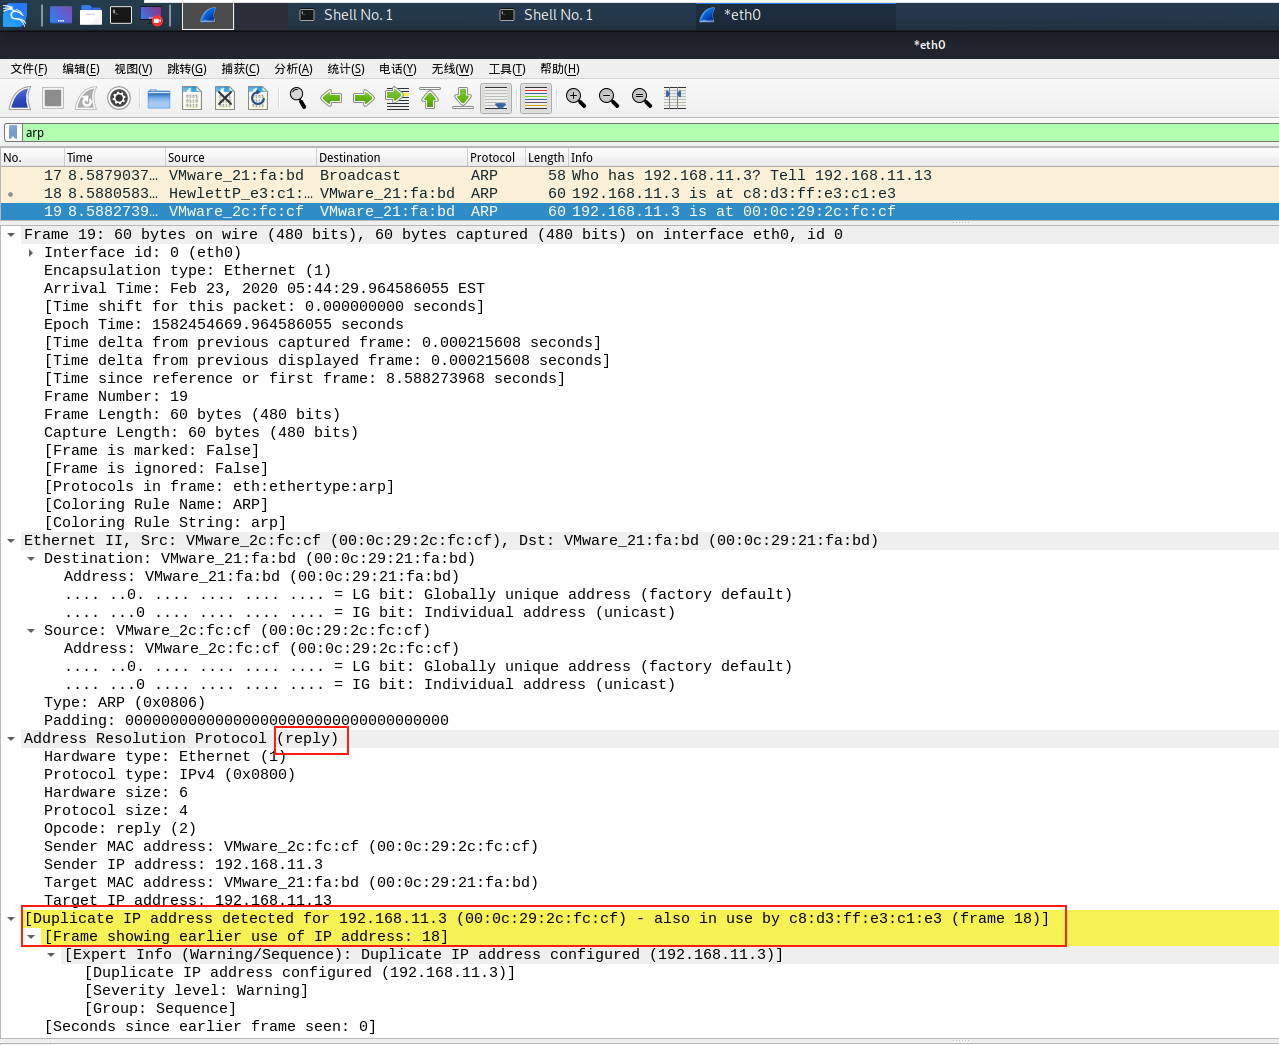
Task: Expand the Interface id tree item
Action: [x=31, y=252]
